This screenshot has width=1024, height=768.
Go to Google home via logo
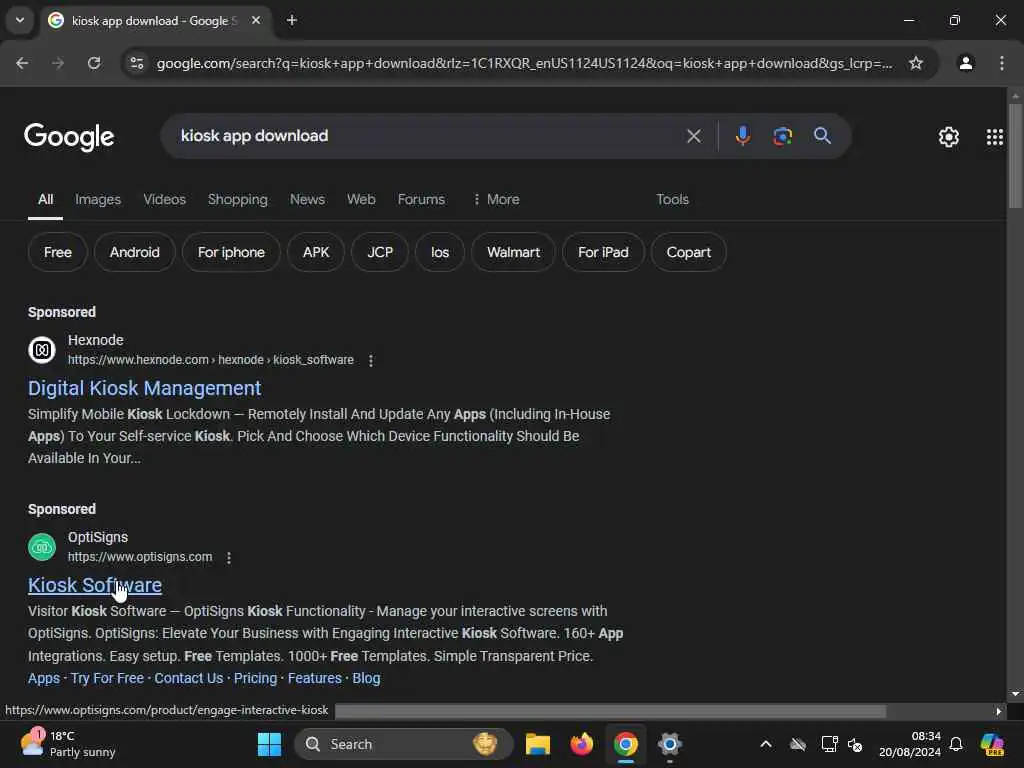(69, 137)
